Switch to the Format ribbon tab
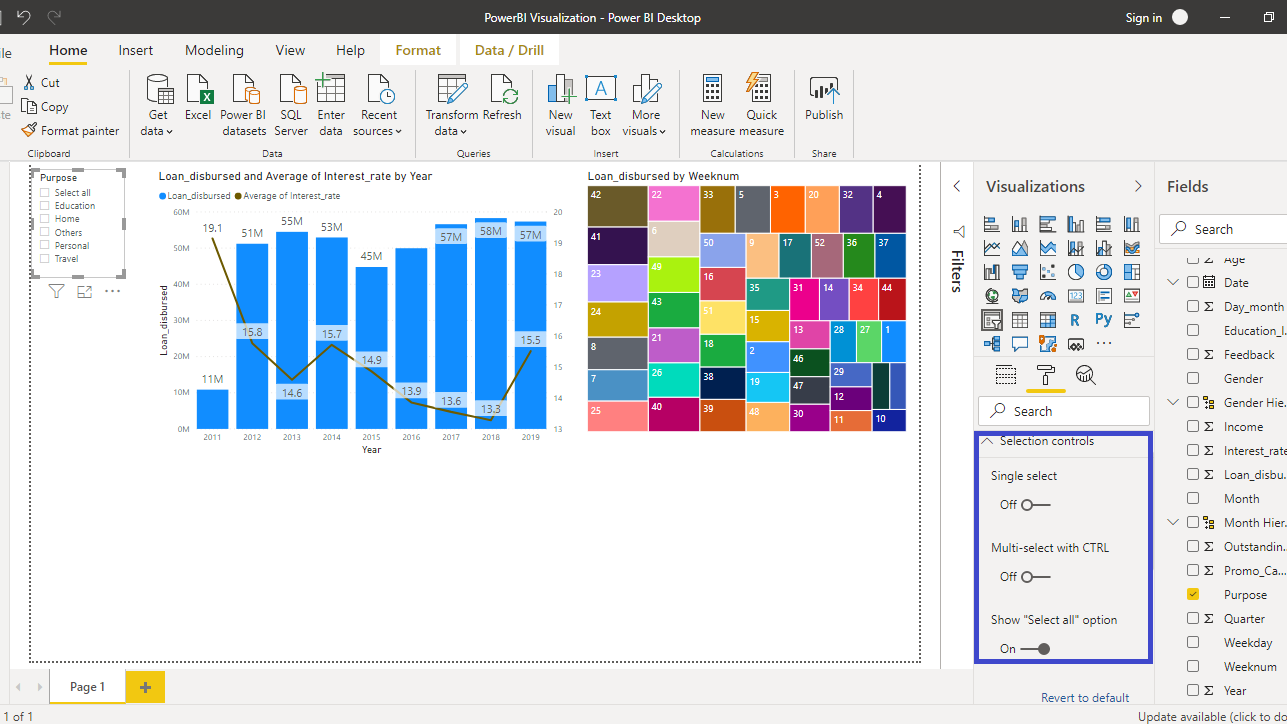This screenshot has height=724, width=1287. pos(418,50)
